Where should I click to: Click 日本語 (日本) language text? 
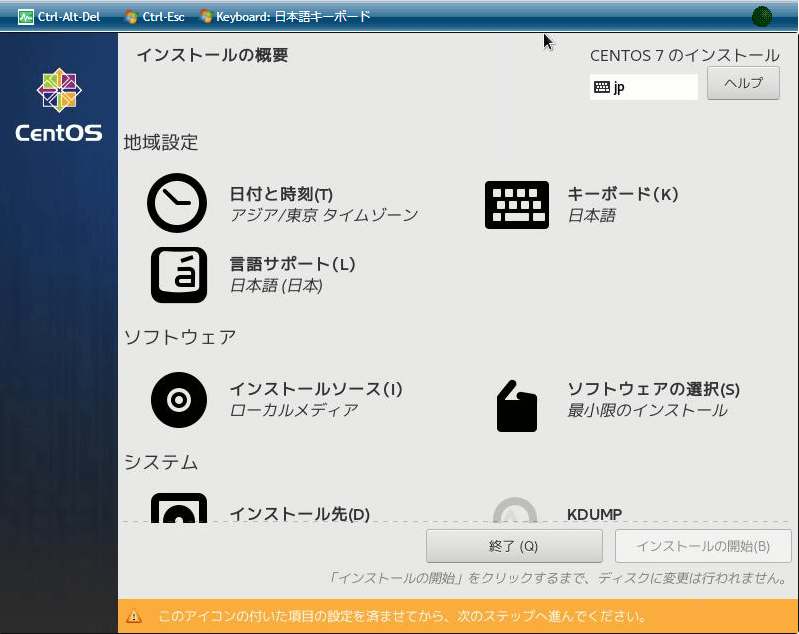pyautogui.click(x=276, y=285)
